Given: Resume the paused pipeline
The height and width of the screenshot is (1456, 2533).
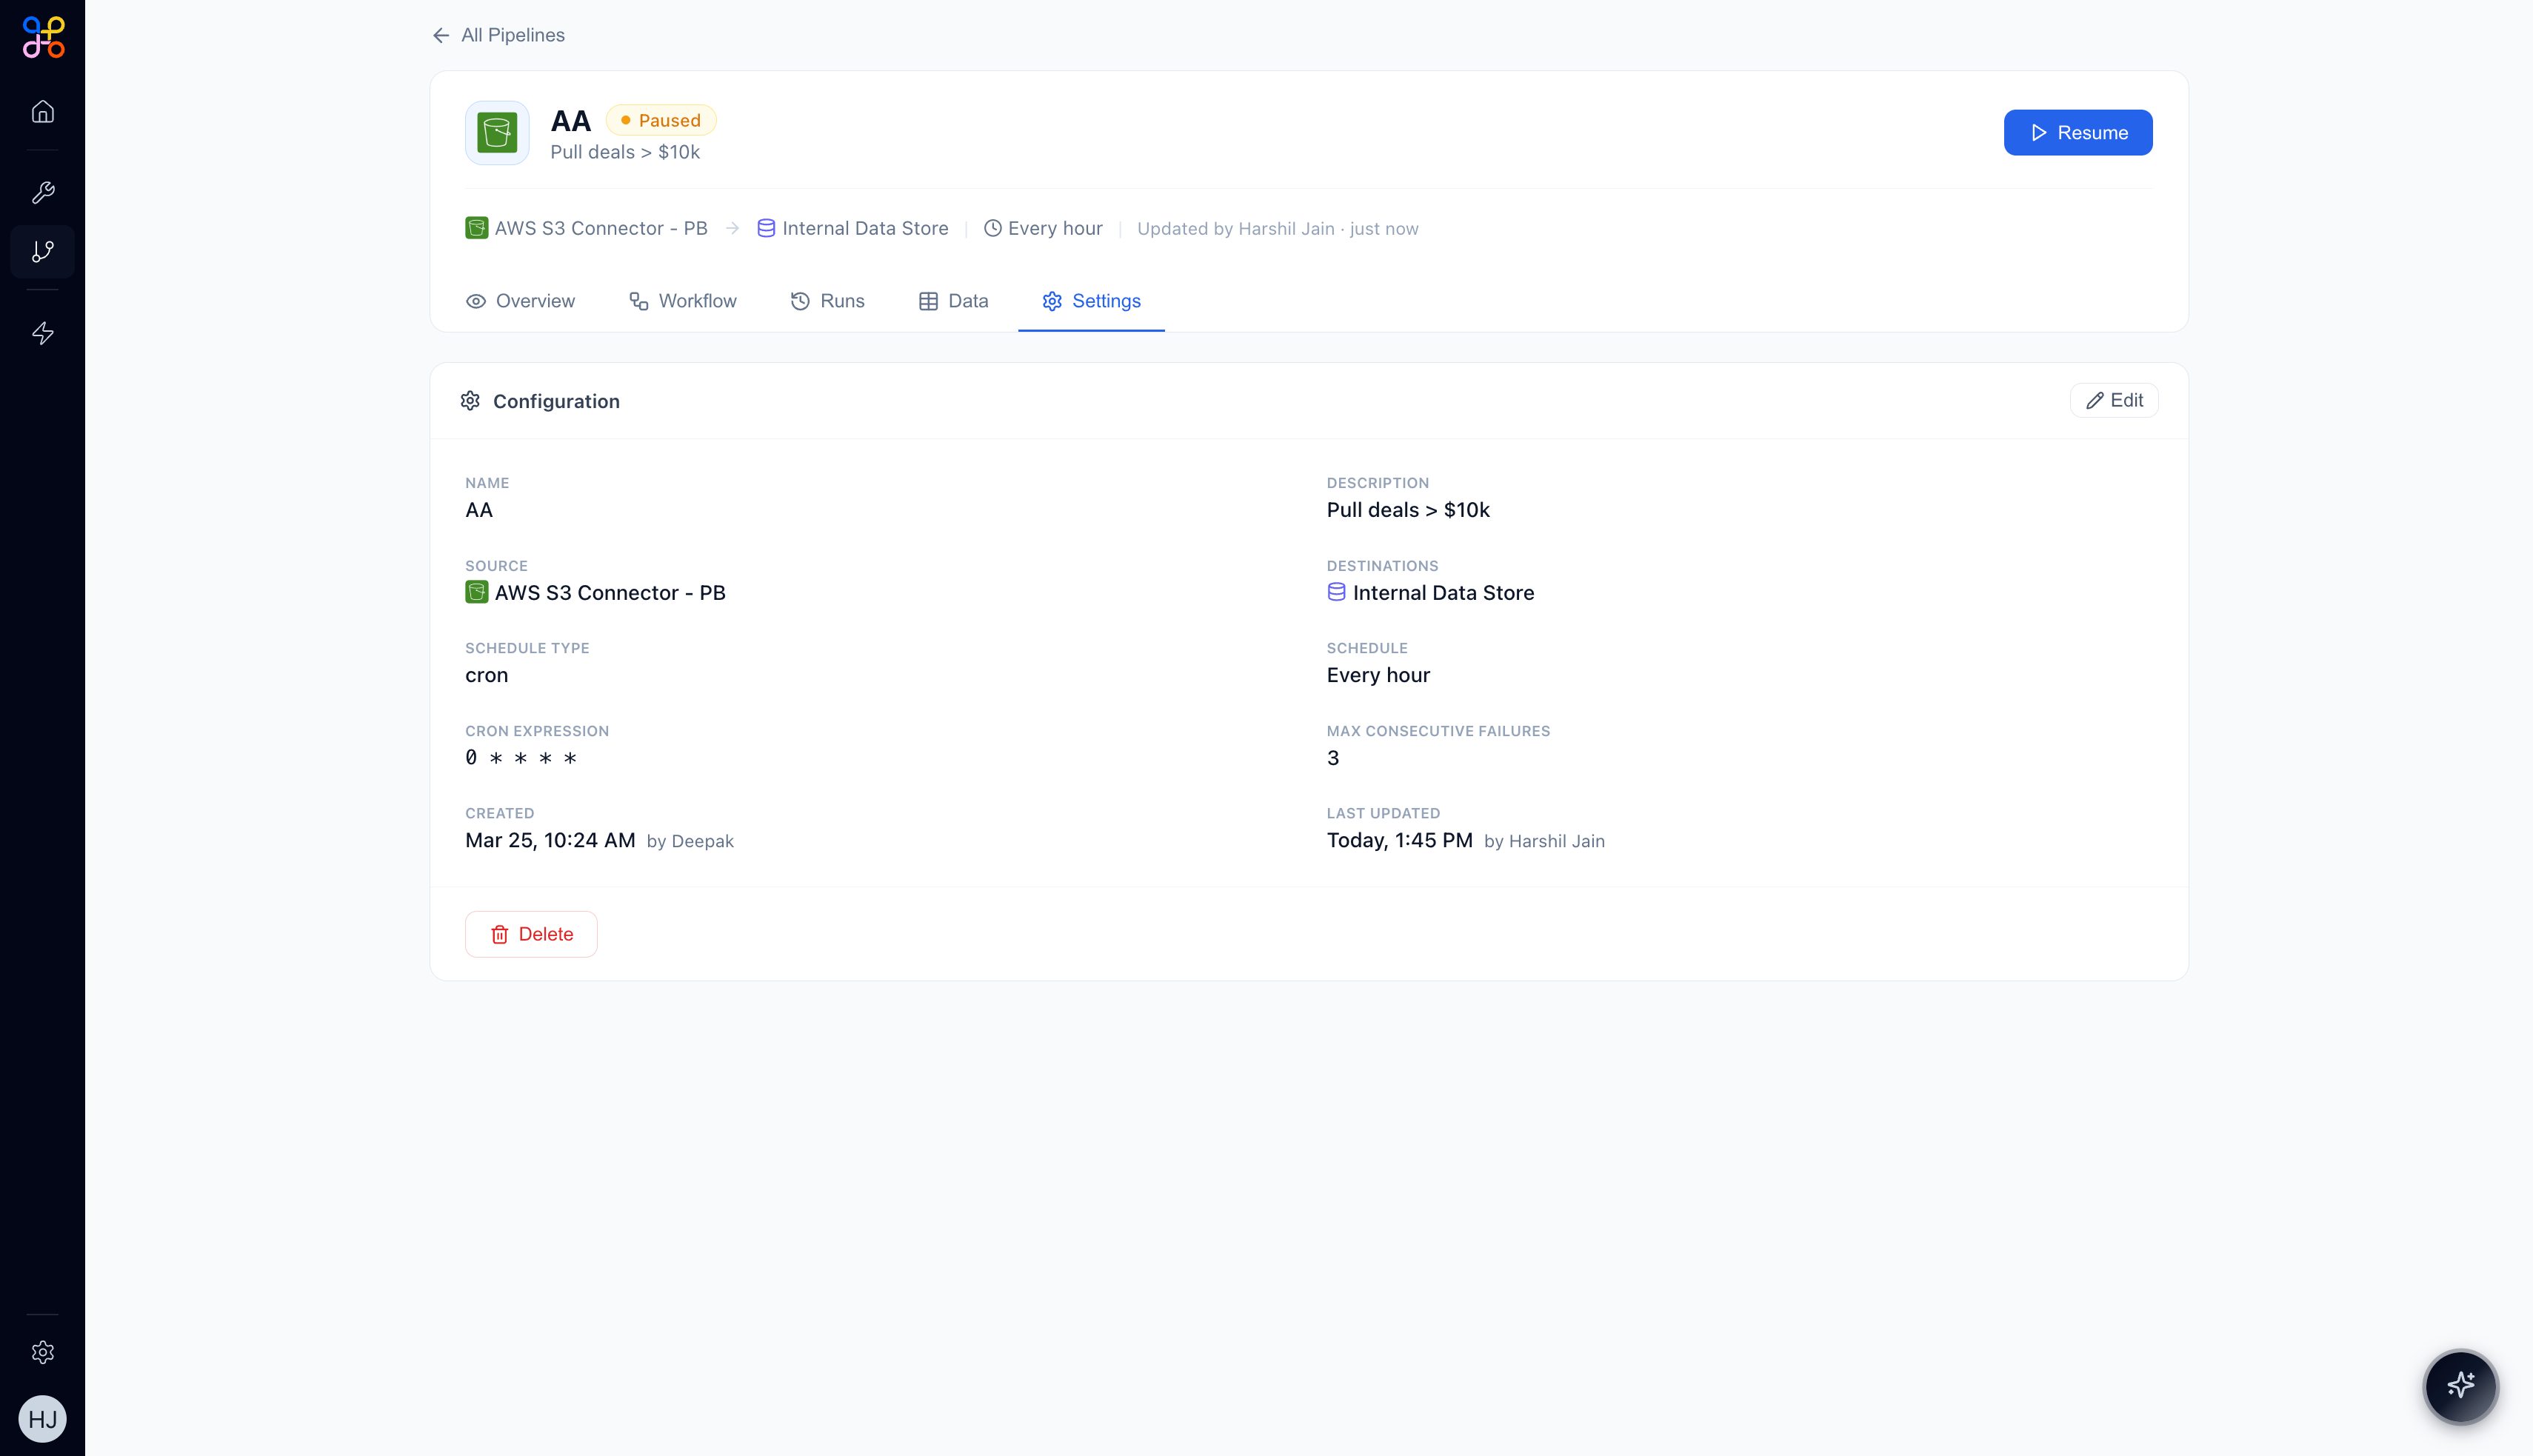Looking at the screenshot, I should (x=2078, y=132).
